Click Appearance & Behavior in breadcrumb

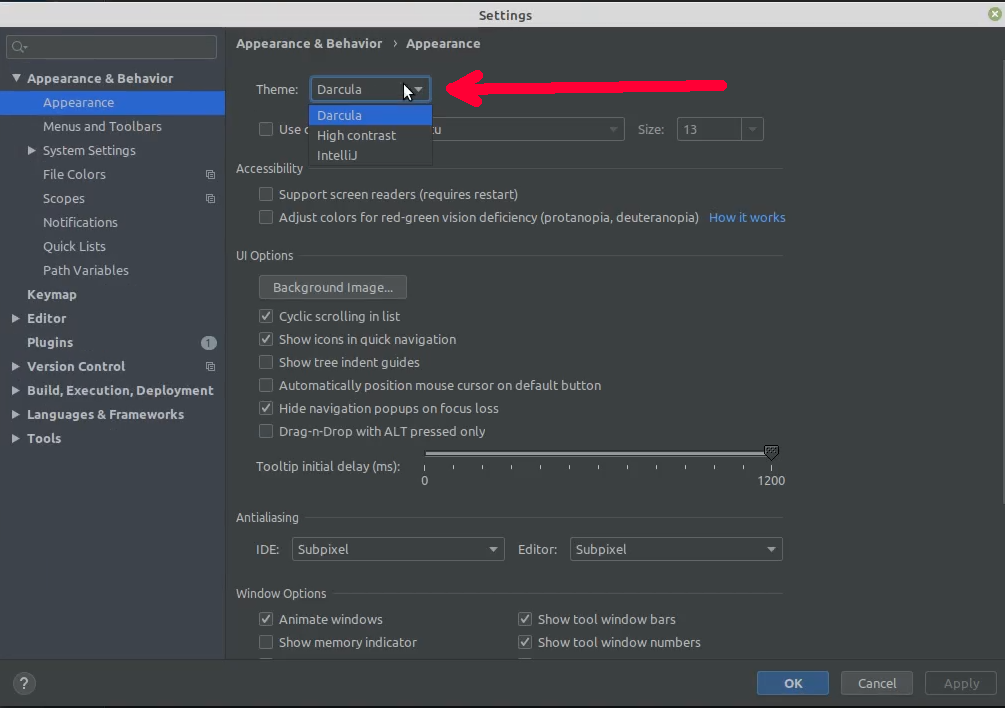coord(309,44)
